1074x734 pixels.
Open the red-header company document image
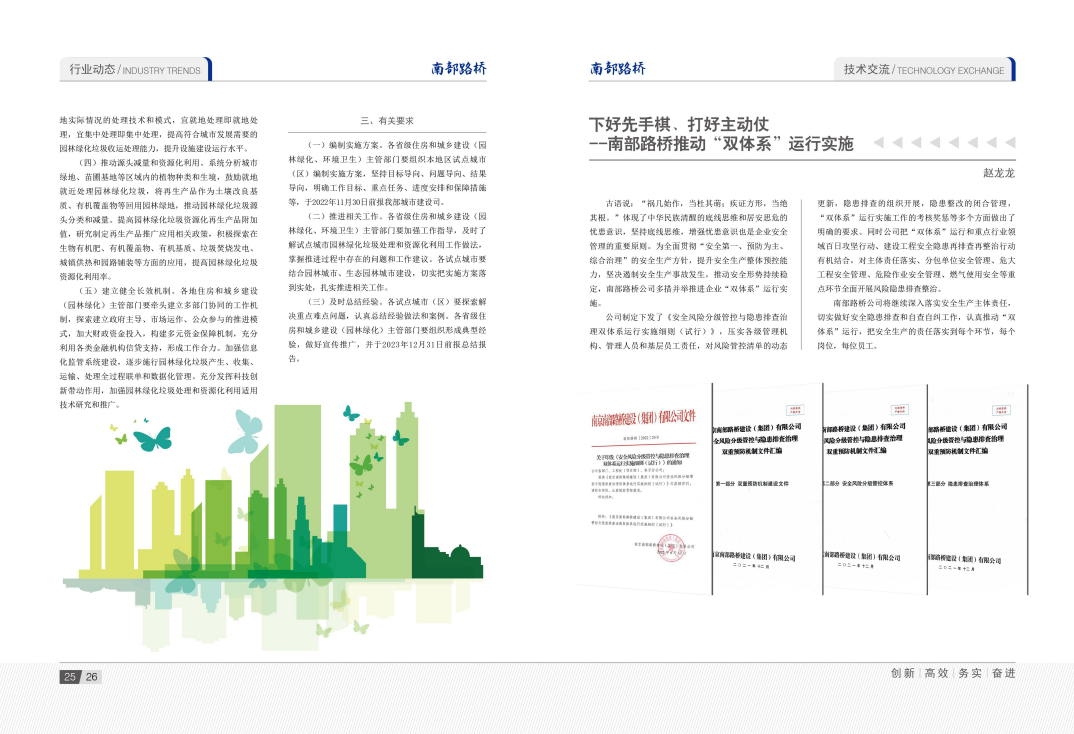coord(644,488)
